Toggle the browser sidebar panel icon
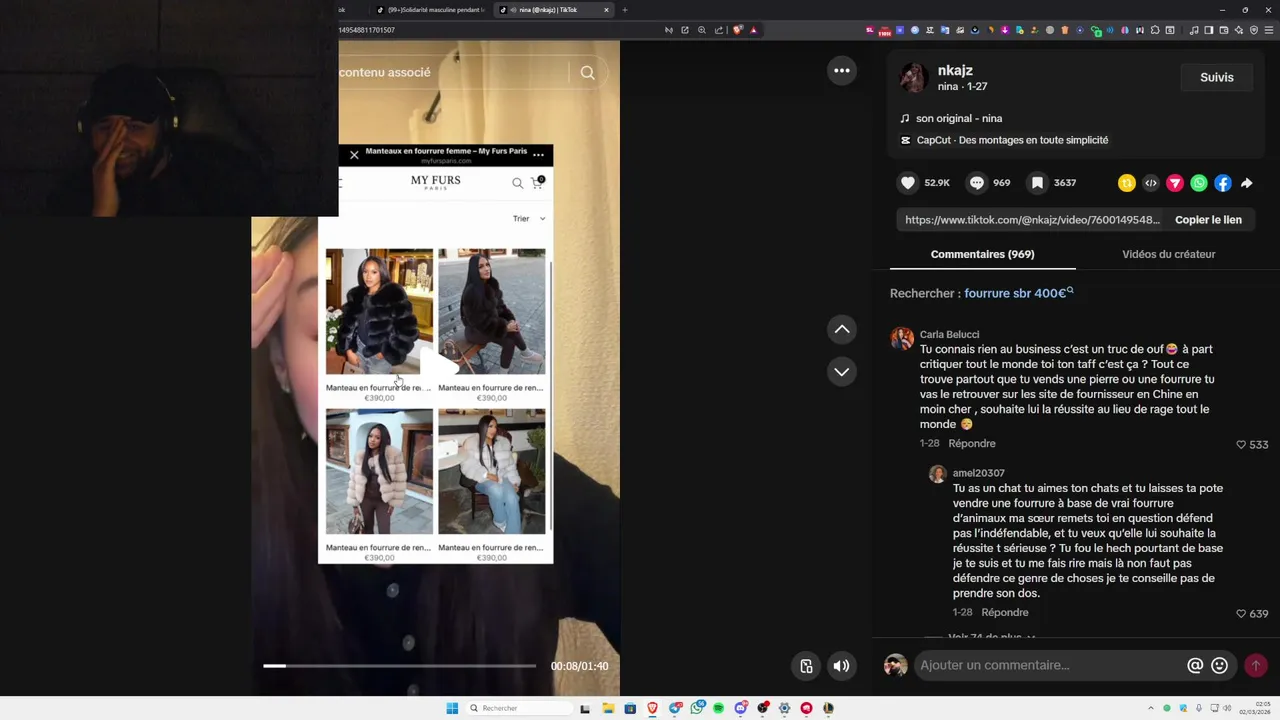The width and height of the screenshot is (1280, 720). (1208, 30)
